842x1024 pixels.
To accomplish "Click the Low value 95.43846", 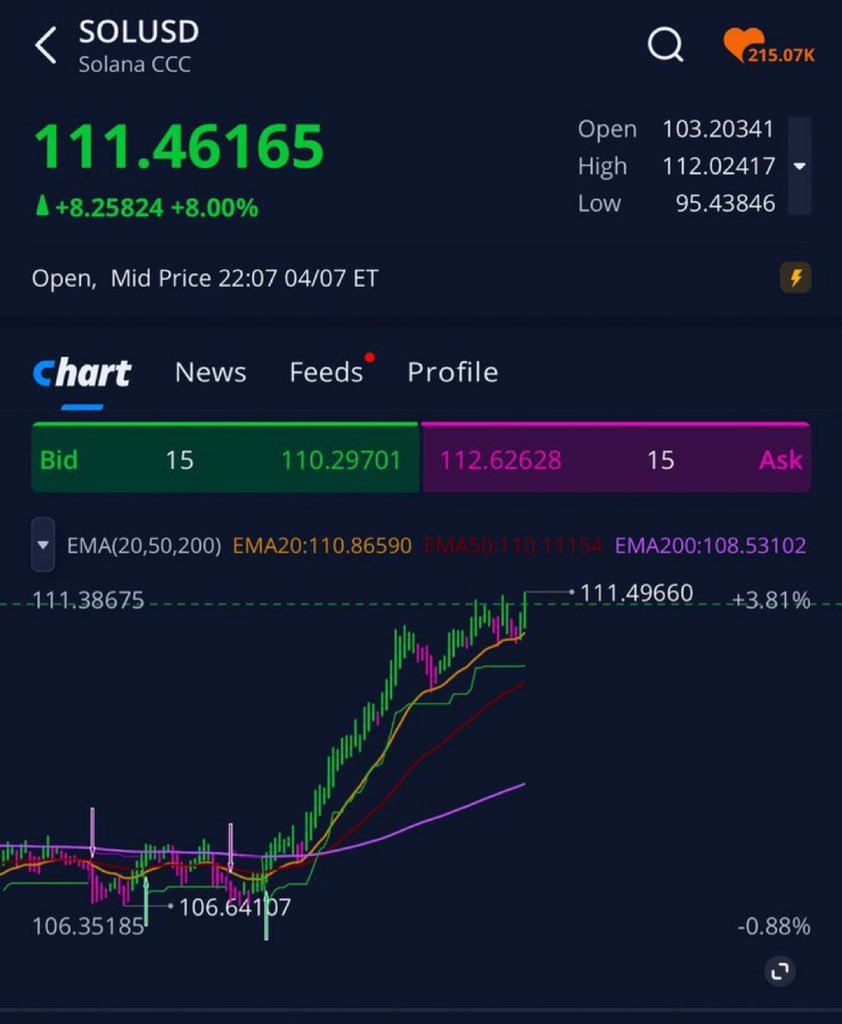I will (x=725, y=204).
